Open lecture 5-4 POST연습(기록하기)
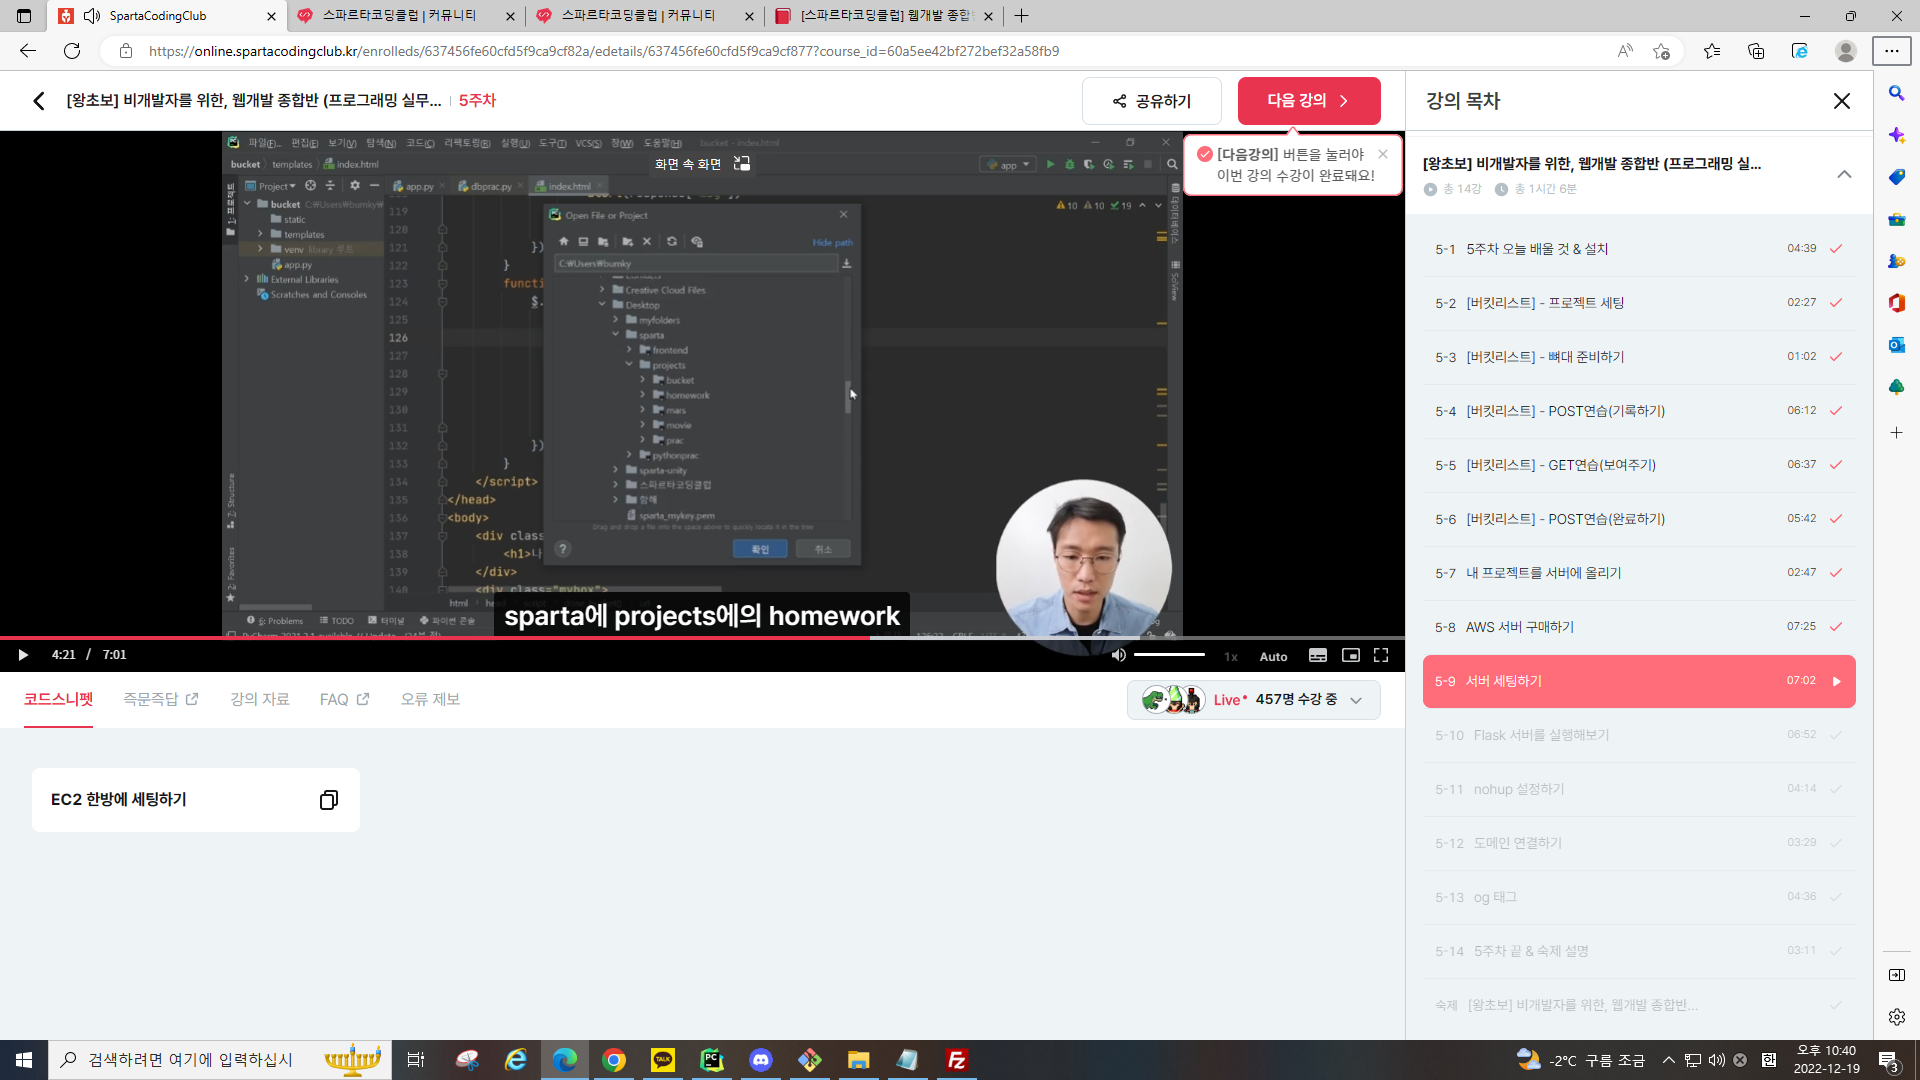Viewport: 1920px width, 1080px height. click(1639, 411)
